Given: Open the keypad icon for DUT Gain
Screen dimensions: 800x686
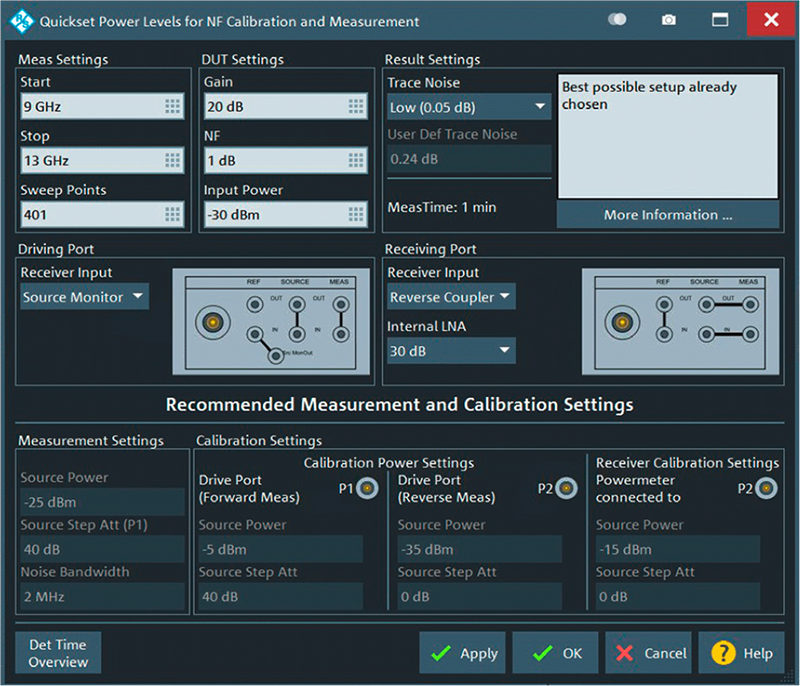Looking at the screenshot, I should (356, 106).
